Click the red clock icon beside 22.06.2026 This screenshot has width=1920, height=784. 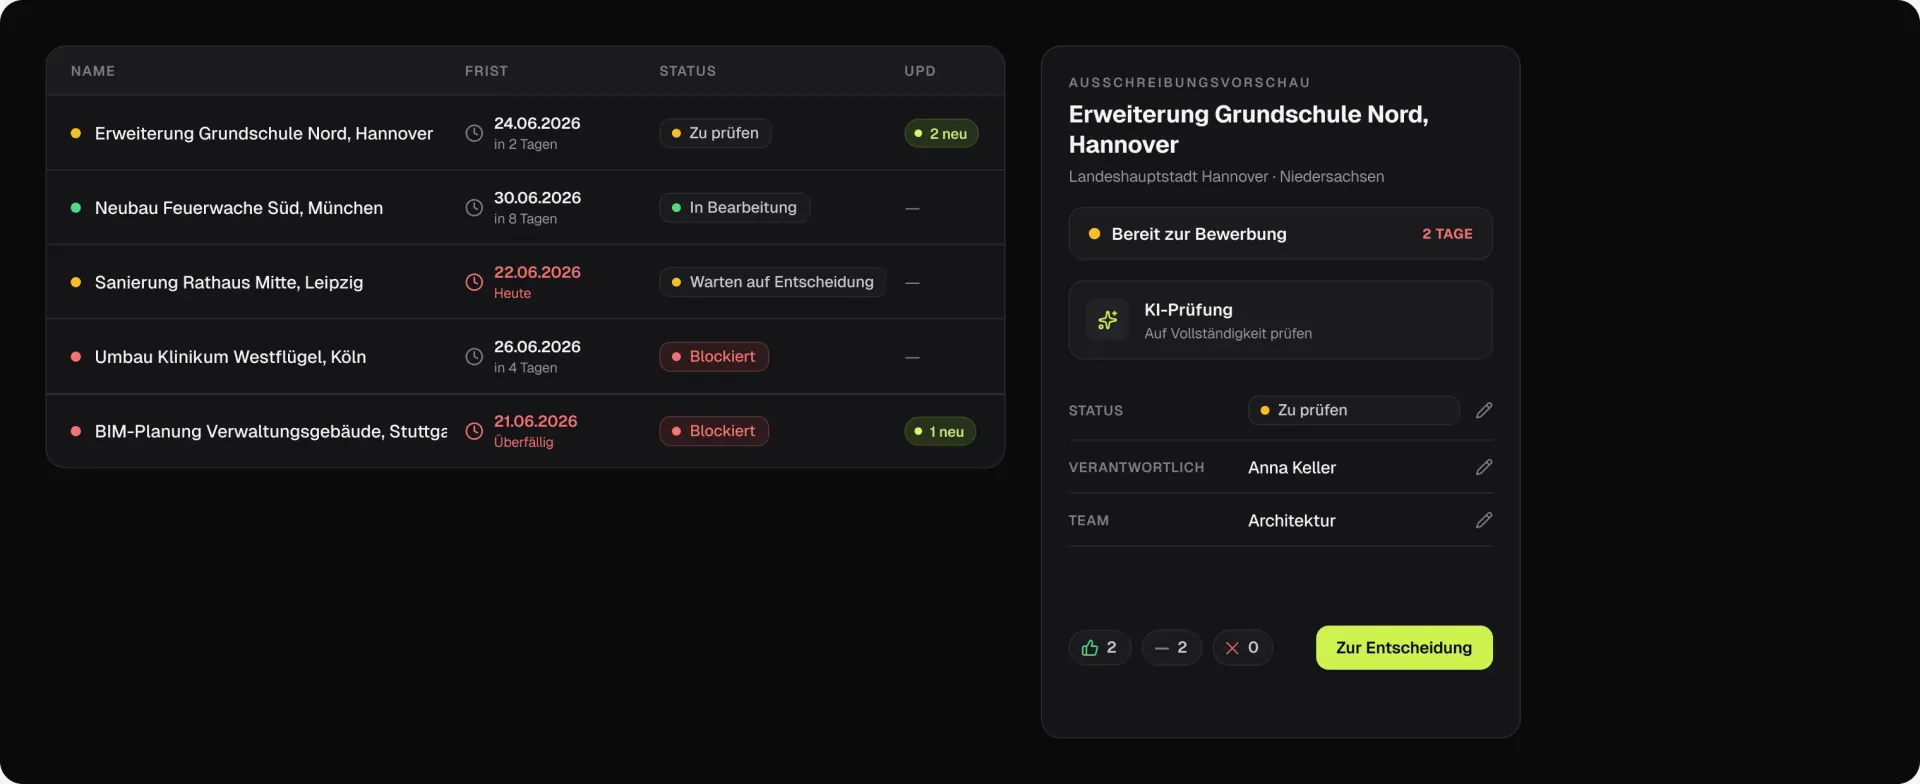tap(474, 282)
